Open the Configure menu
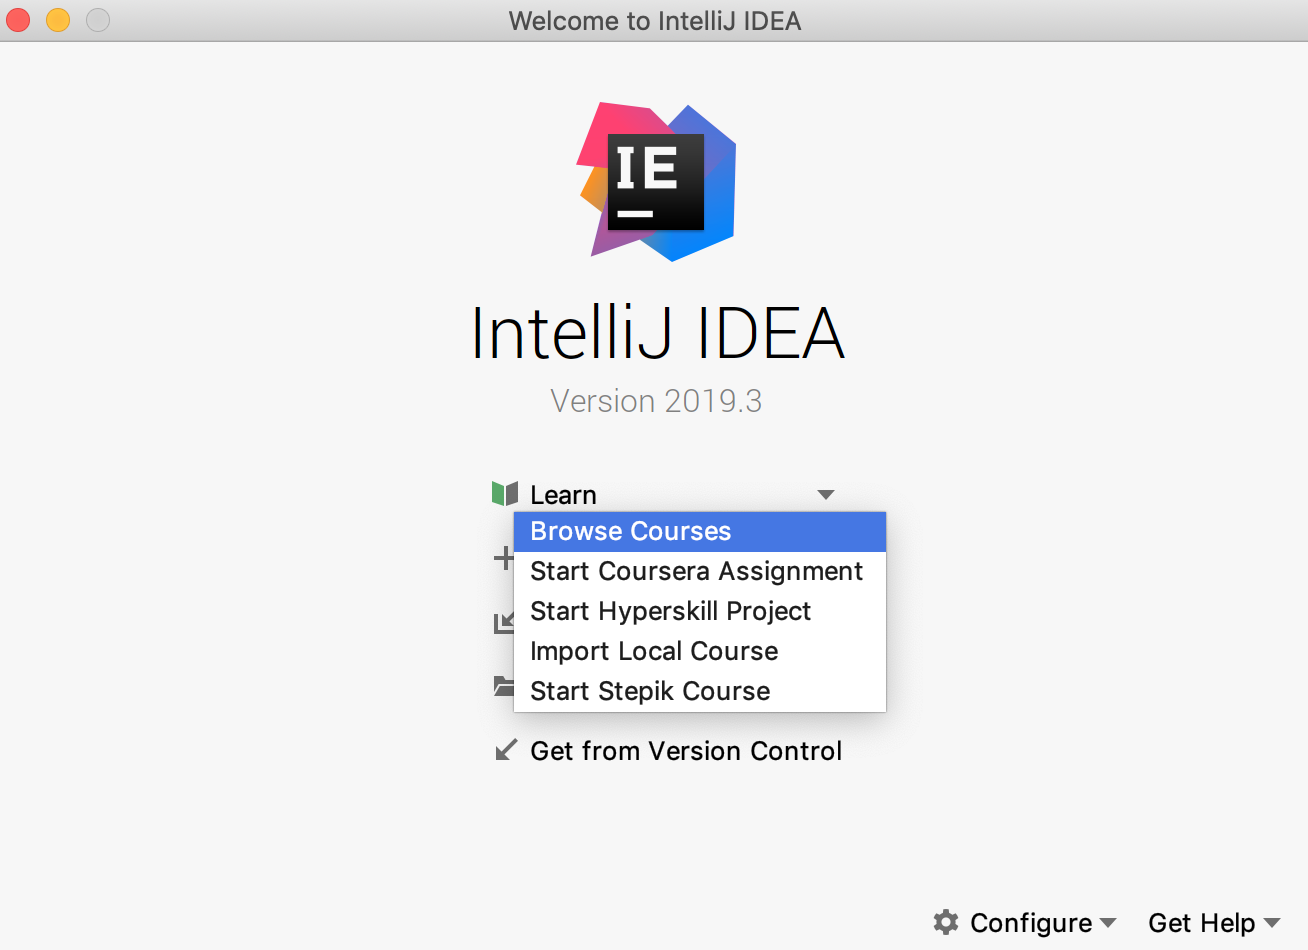Screen dimensions: 1308x950 pyautogui.click(x=1031, y=923)
